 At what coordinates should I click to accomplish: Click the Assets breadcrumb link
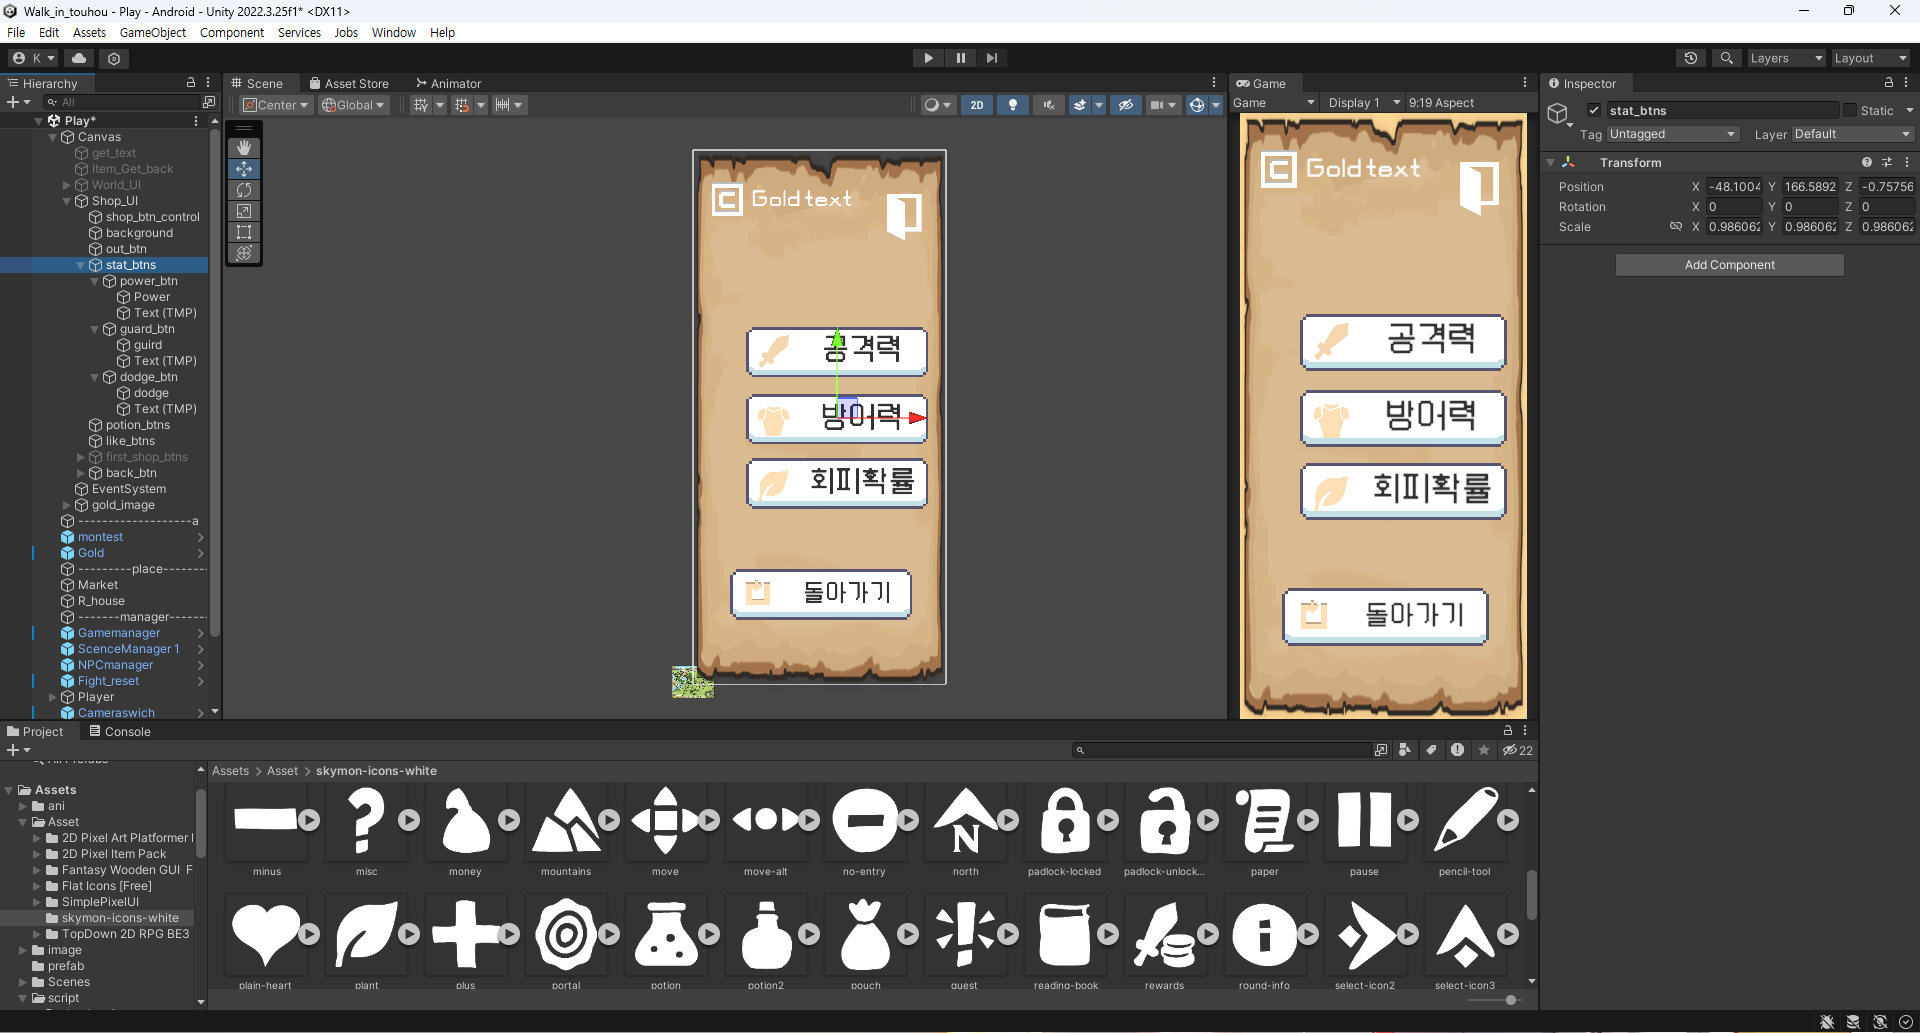click(230, 771)
